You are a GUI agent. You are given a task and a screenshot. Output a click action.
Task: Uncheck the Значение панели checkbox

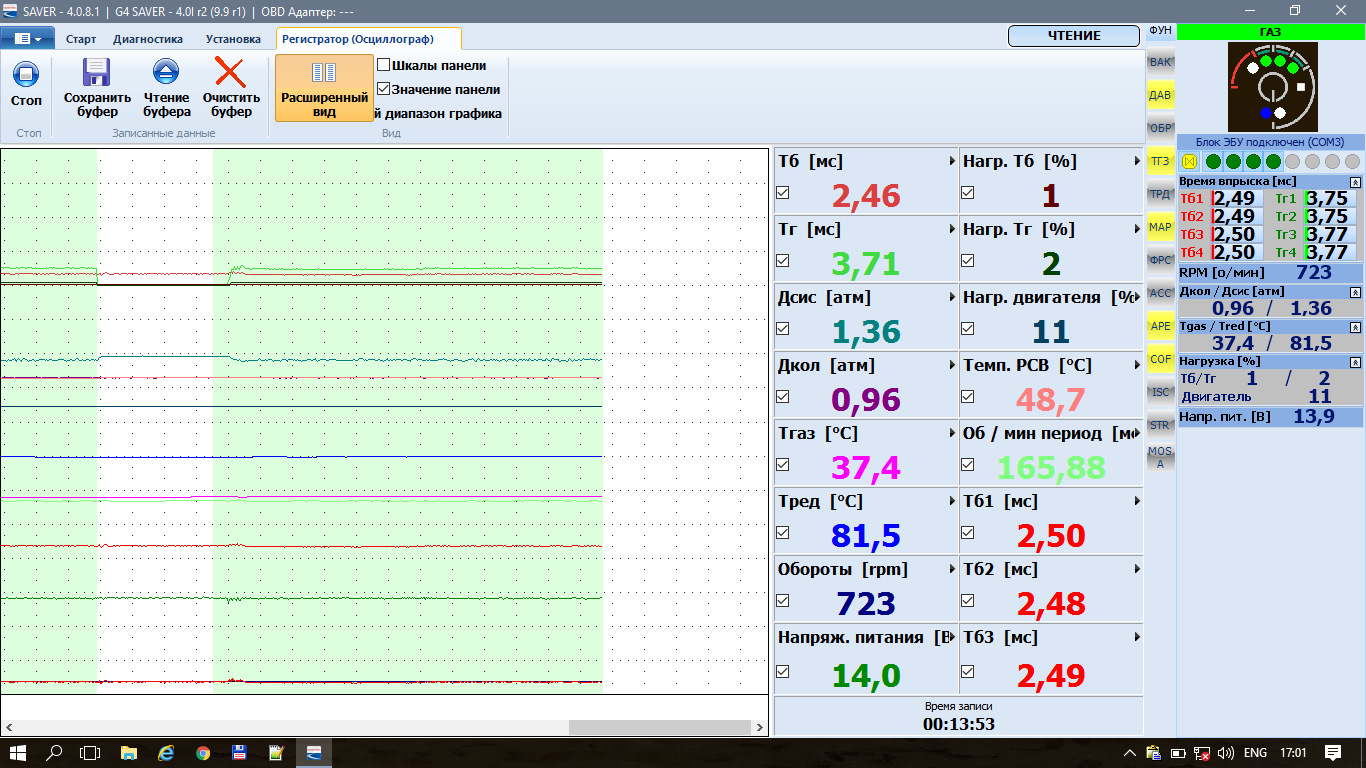pyautogui.click(x=384, y=89)
